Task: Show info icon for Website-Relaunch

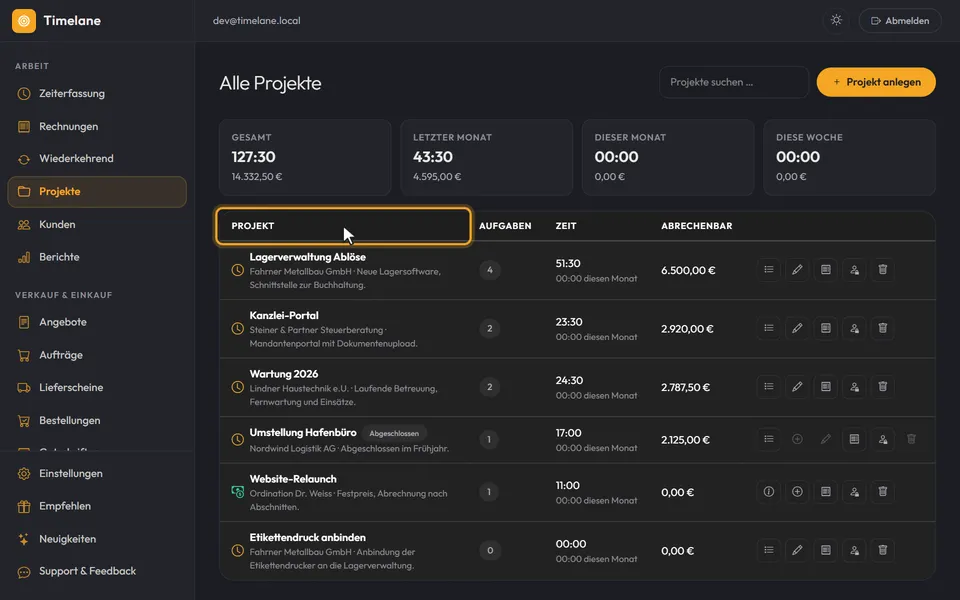Action: (768, 492)
